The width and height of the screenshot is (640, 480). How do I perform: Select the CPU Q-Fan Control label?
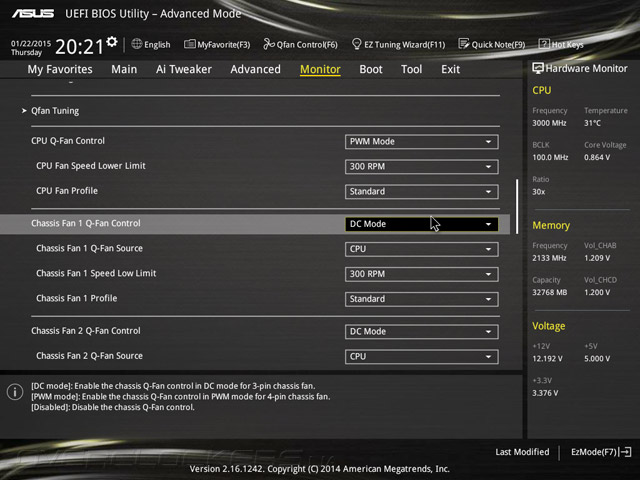(68, 141)
